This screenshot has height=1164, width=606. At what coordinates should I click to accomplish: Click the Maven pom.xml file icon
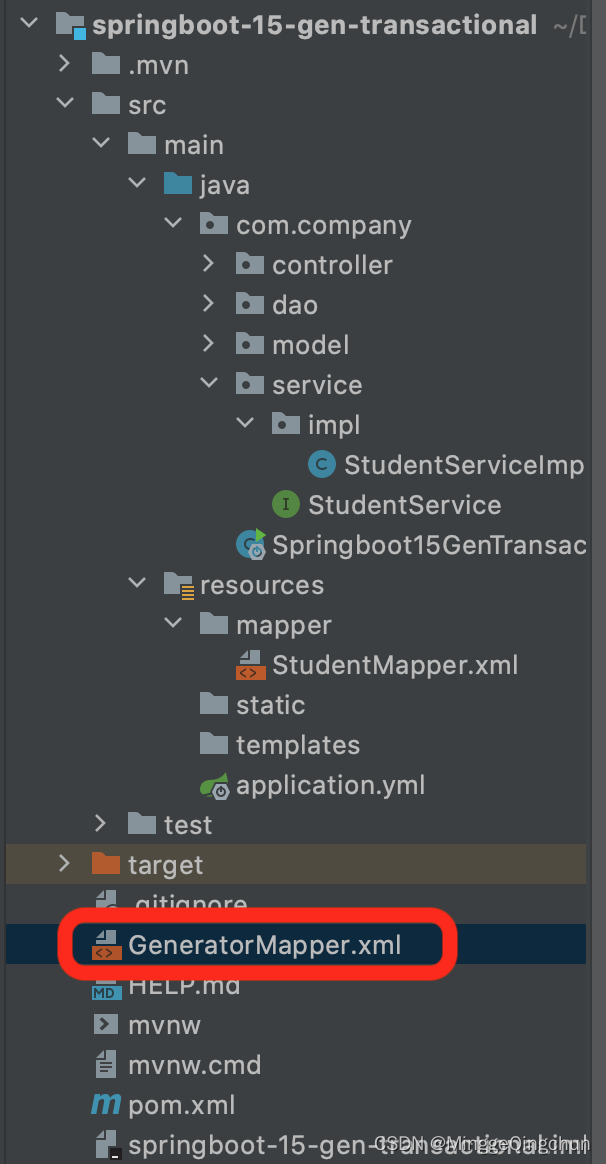tap(107, 1104)
